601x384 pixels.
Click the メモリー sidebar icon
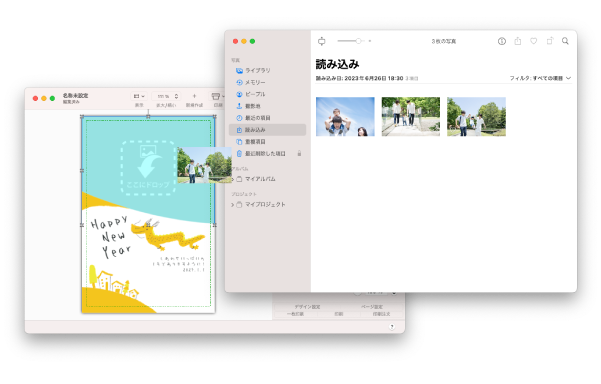[239, 82]
